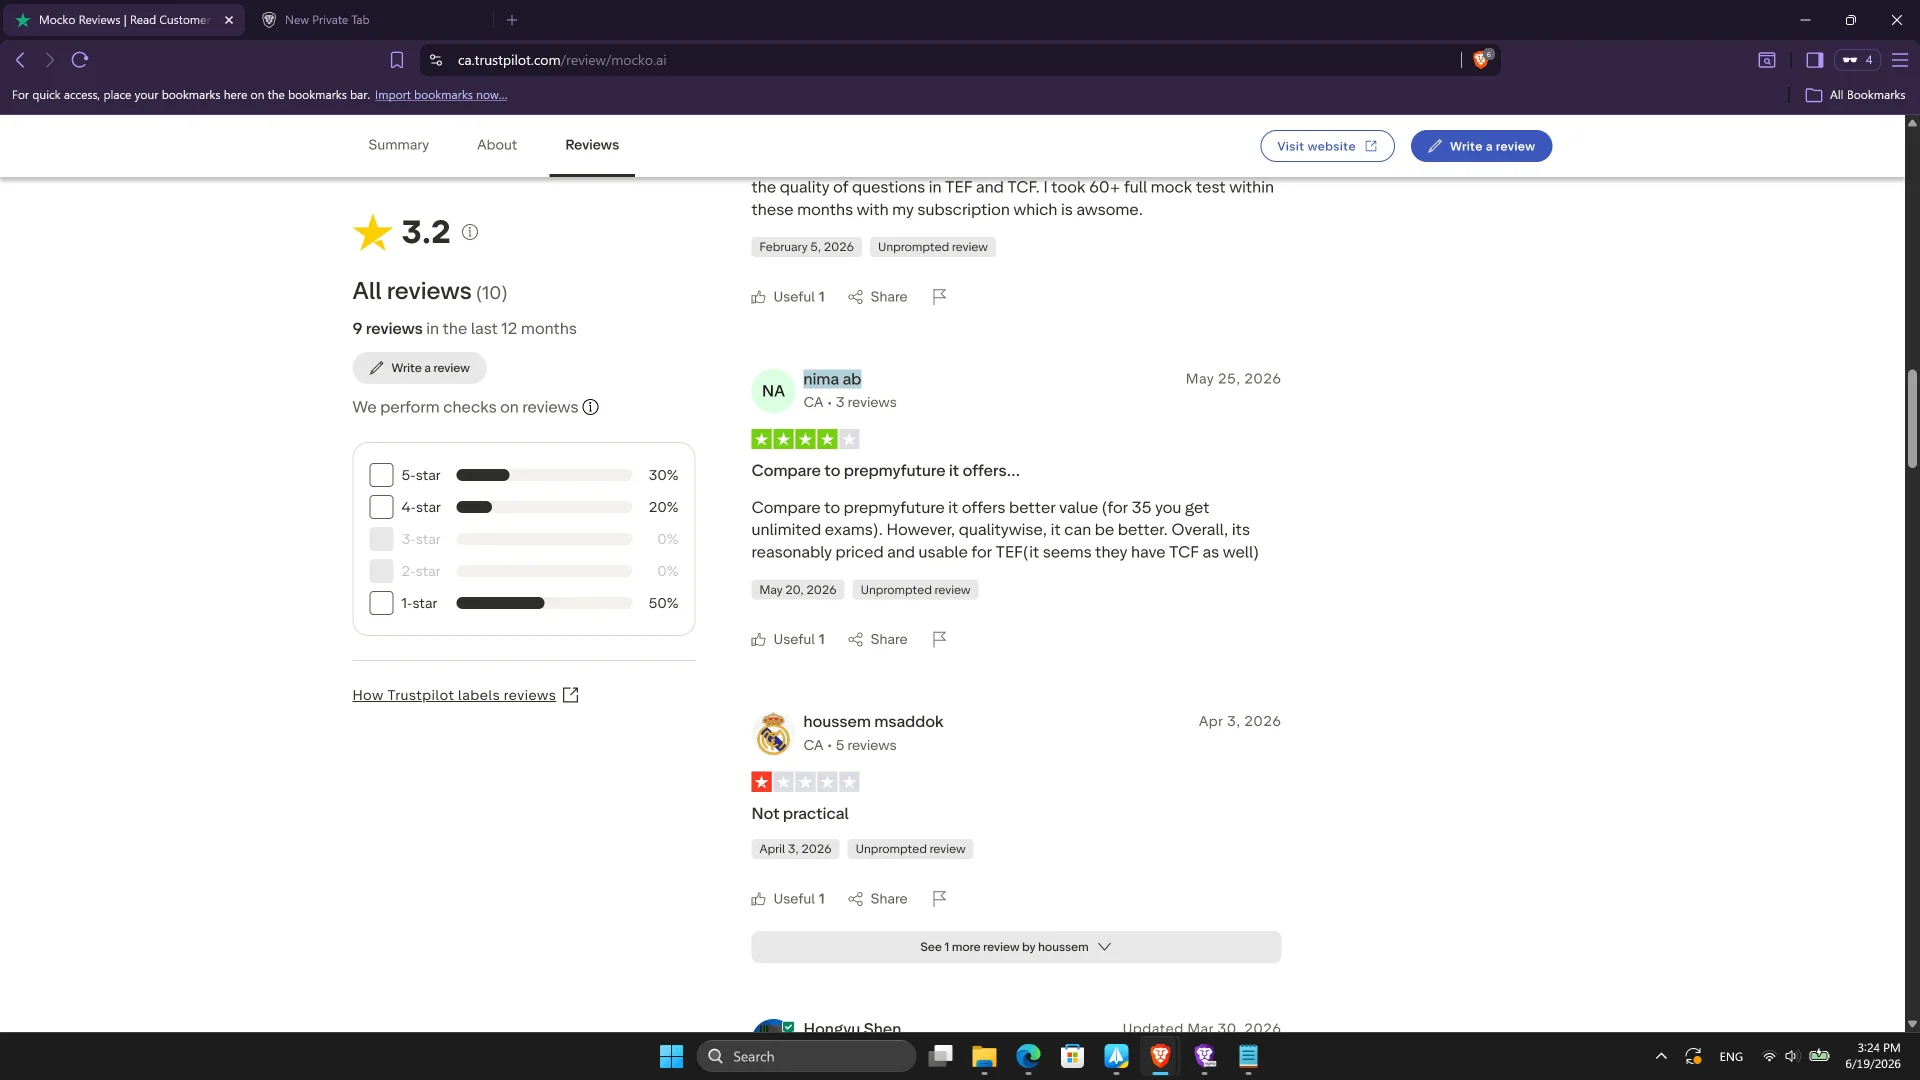
Task: Click the page vertical scrollbar thumb
Action: (1912, 418)
